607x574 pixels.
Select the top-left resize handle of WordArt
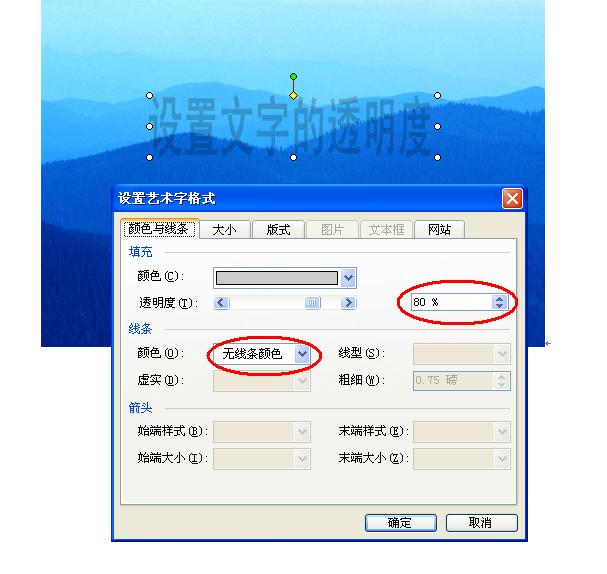(x=149, y=96)
